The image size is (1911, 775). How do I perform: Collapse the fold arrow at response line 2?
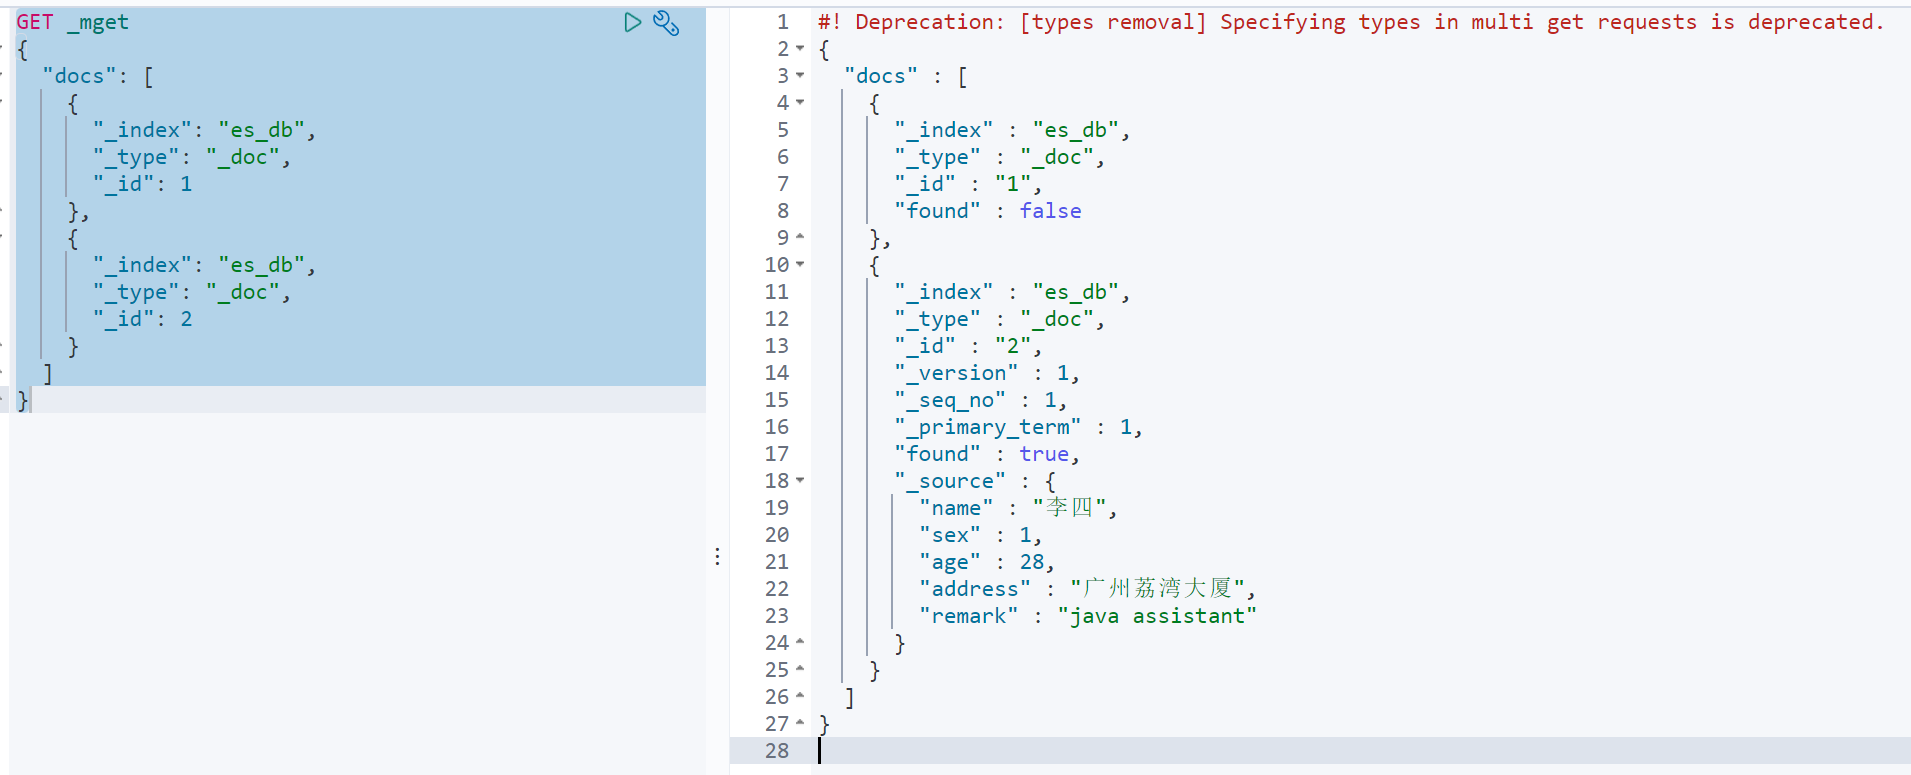800,49
